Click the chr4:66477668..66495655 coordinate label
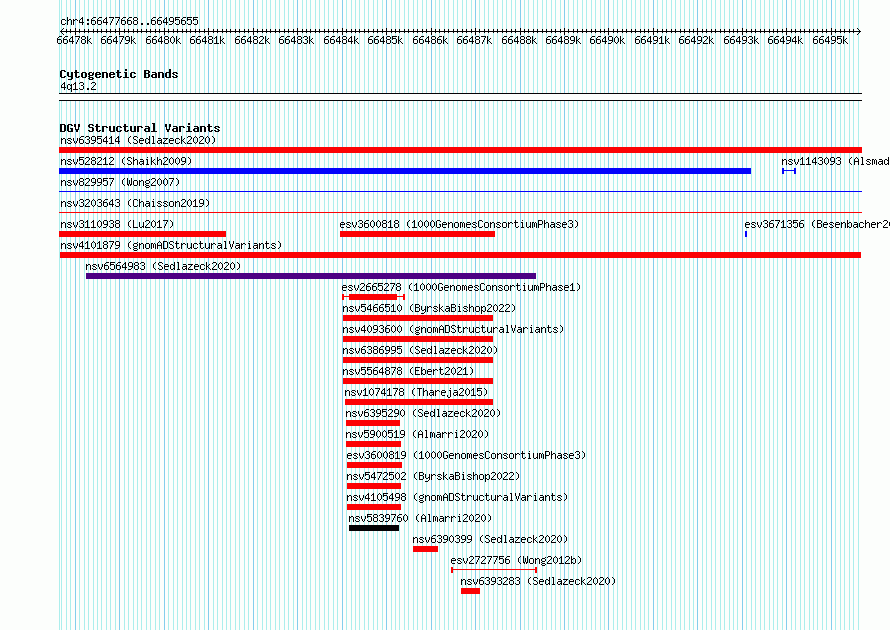The width and height of the screenshot is (890, 630). click(129, 22)
